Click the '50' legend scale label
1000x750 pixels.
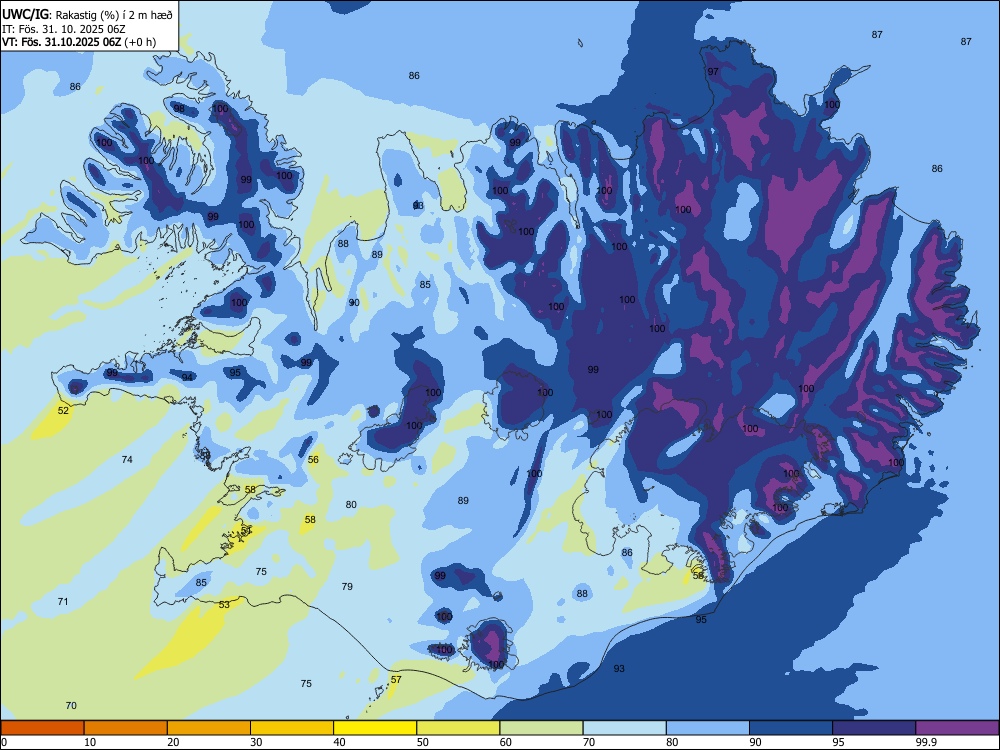(423, 742)
